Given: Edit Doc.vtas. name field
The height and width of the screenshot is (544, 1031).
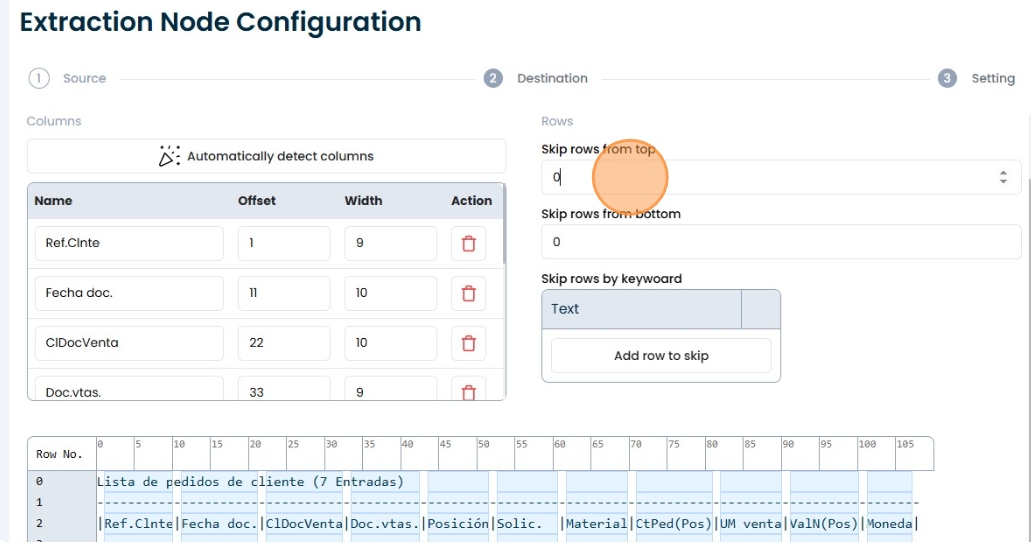Looking at the screenshot, I should click(130, 389).
